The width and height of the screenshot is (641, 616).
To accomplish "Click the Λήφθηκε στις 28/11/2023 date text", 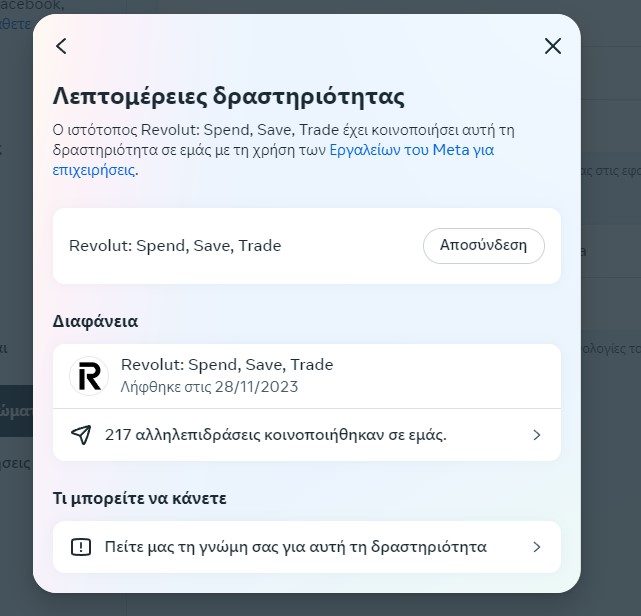I will (209, 386).
